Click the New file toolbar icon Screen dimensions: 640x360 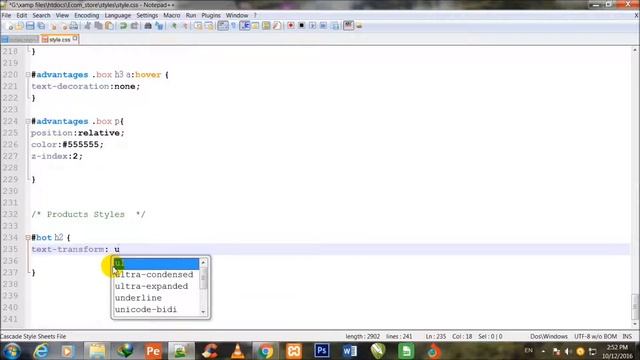pyautogui.click(x=10, y=26)
